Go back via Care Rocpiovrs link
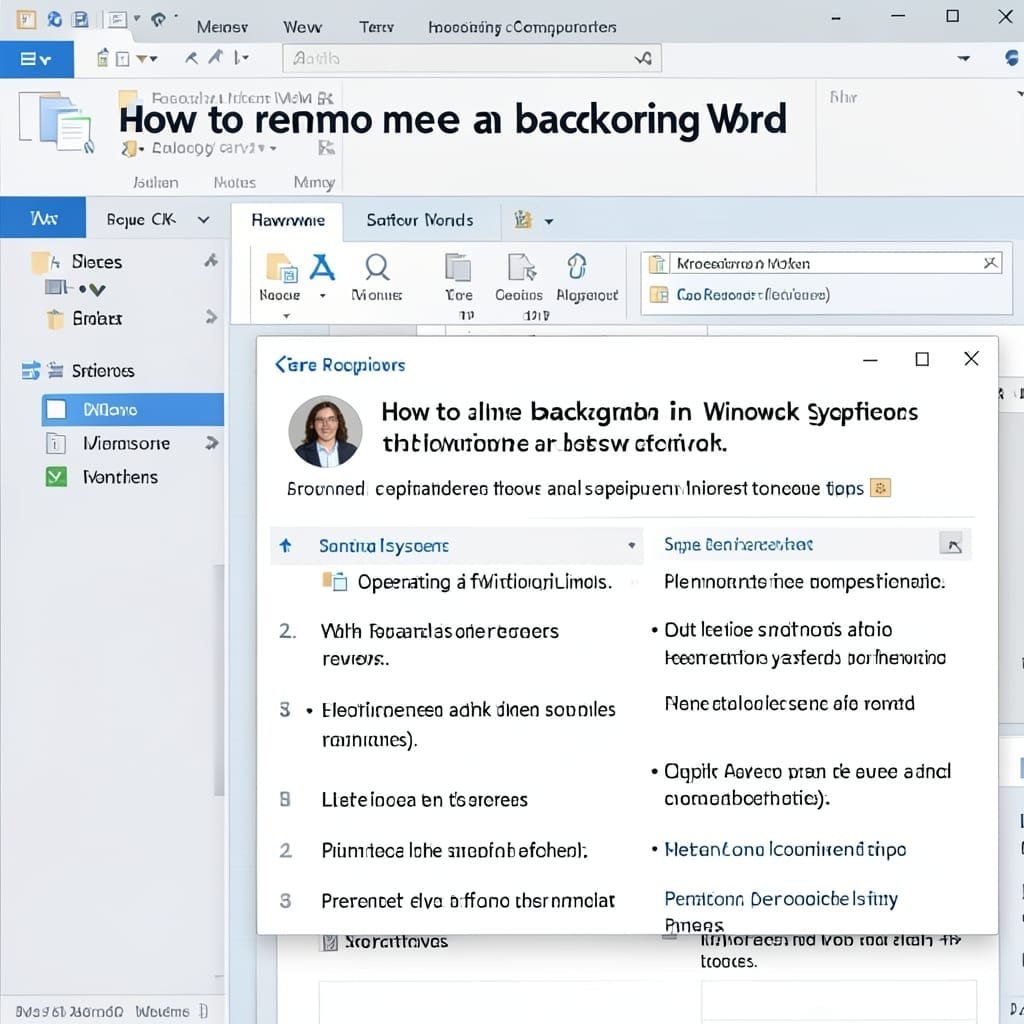1024x1024 pixels. pyautogui.click(x=340, y=364)
